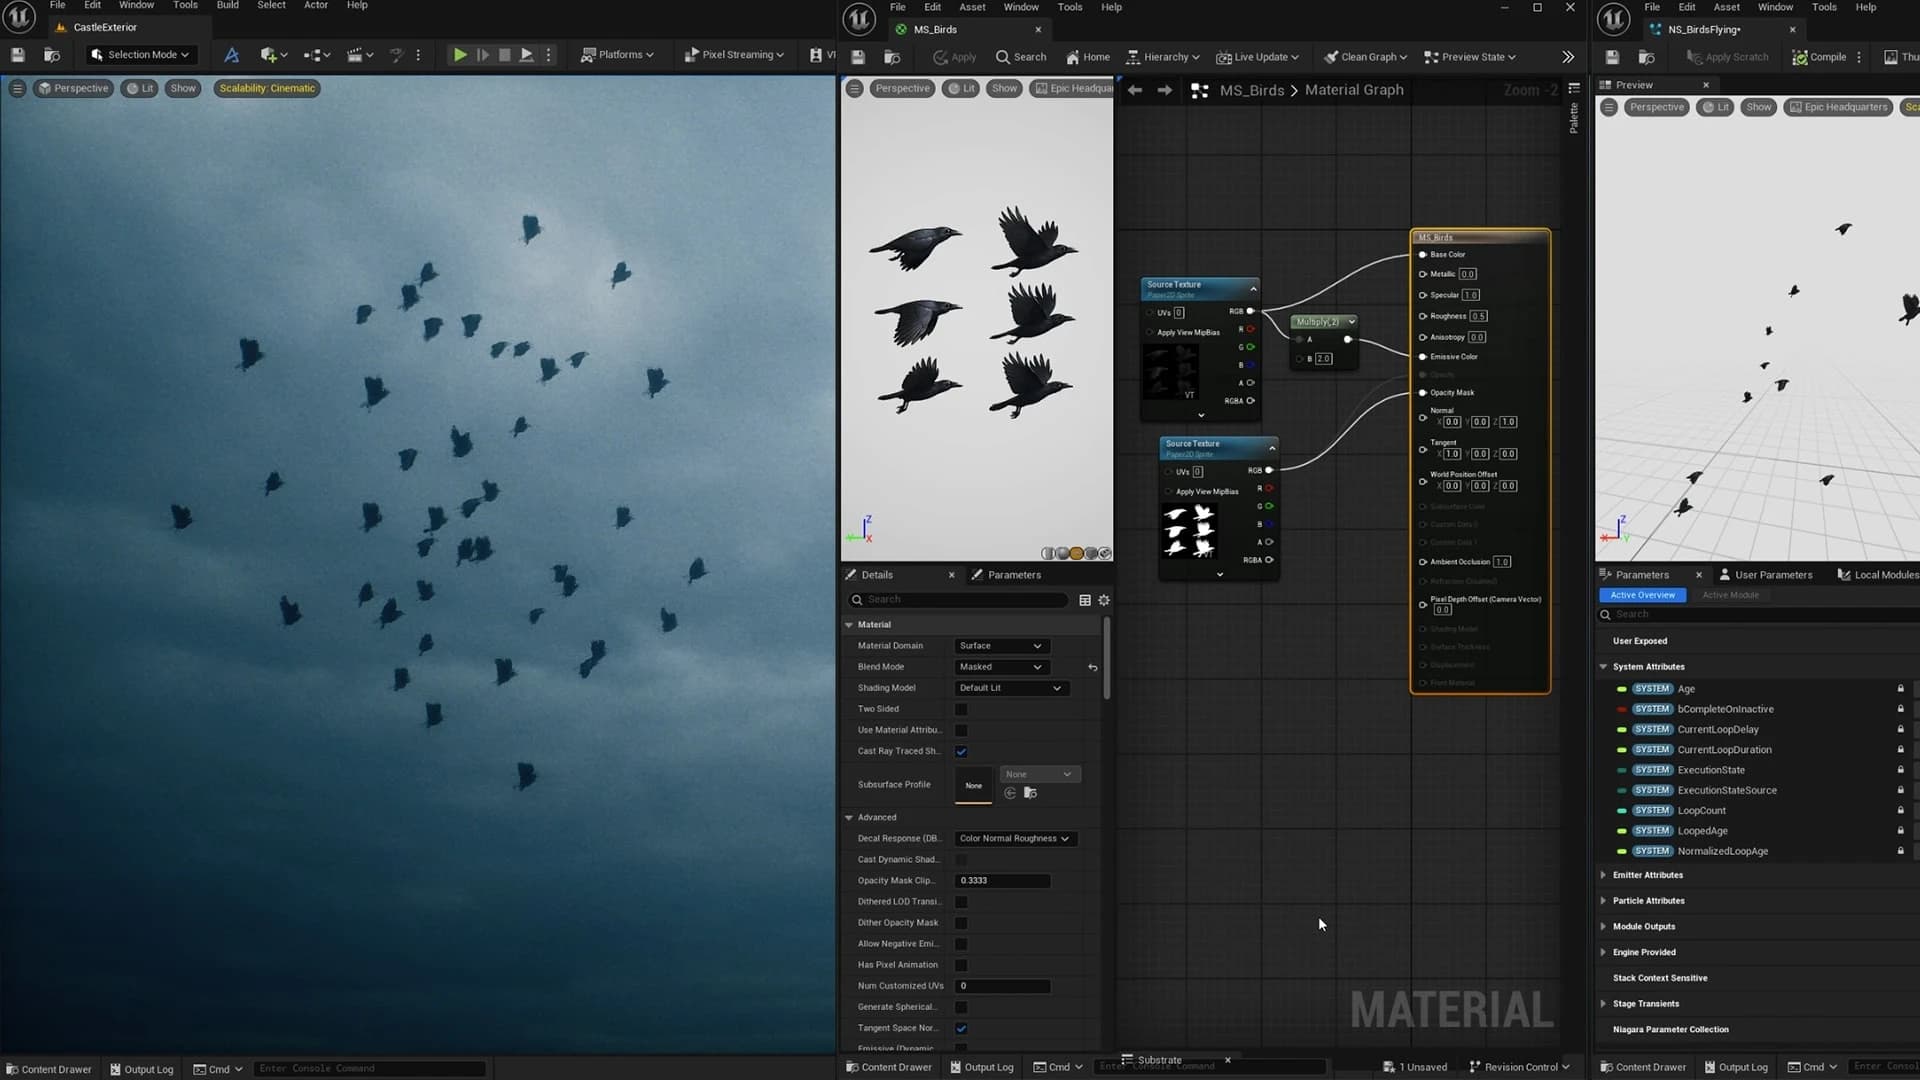Click the Apply button in material toolbar
Image resolution: width=1920 pixels, height=1080 pixels.
click(953, 57)
